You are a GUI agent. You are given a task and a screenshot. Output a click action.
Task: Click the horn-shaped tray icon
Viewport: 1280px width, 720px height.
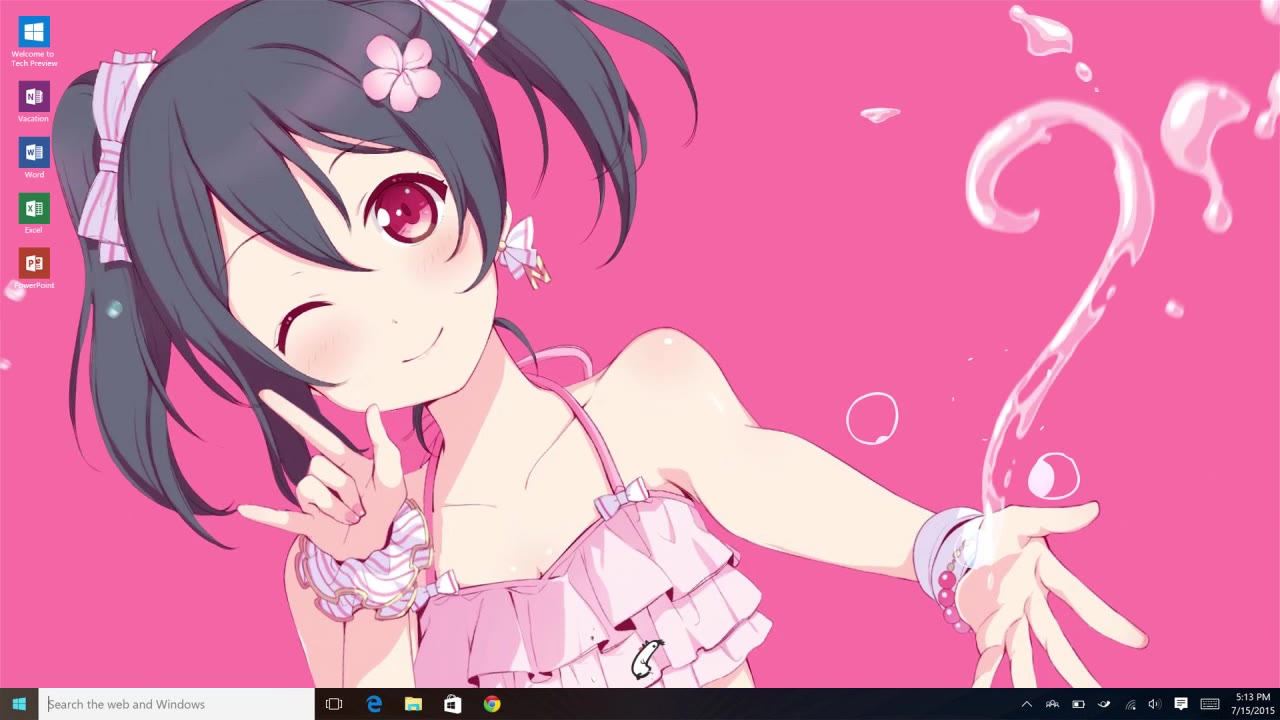1104,704
